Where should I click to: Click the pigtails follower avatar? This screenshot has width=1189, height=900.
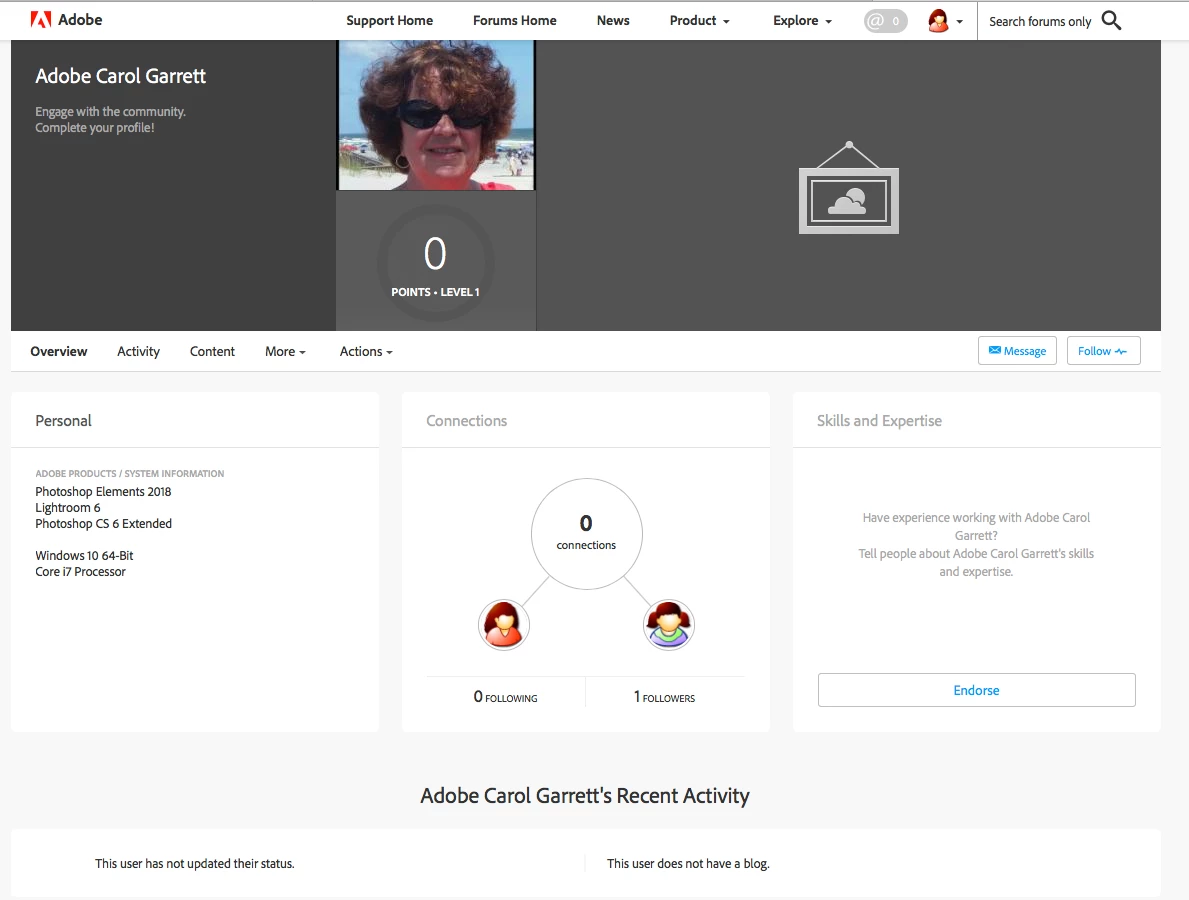668,625
